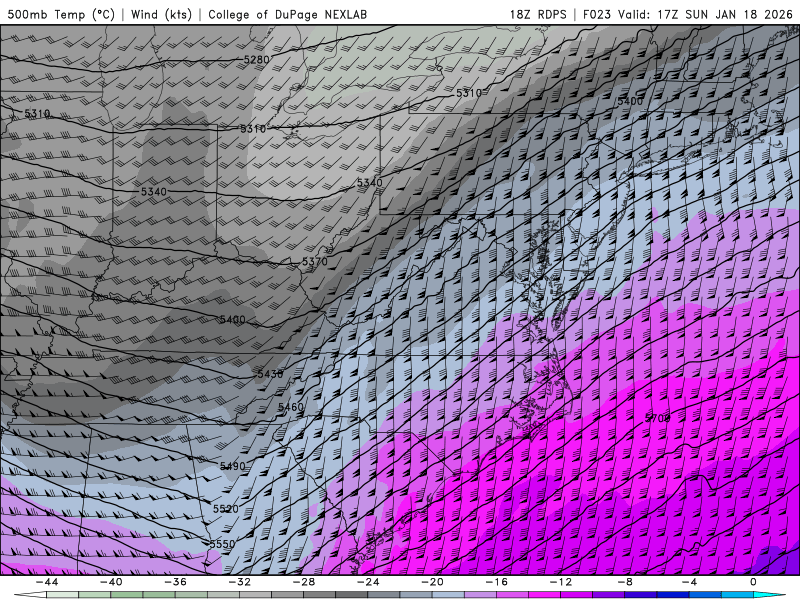Click the 5460 height contour label
Screen dimensions: 800x600
[291, 407]
